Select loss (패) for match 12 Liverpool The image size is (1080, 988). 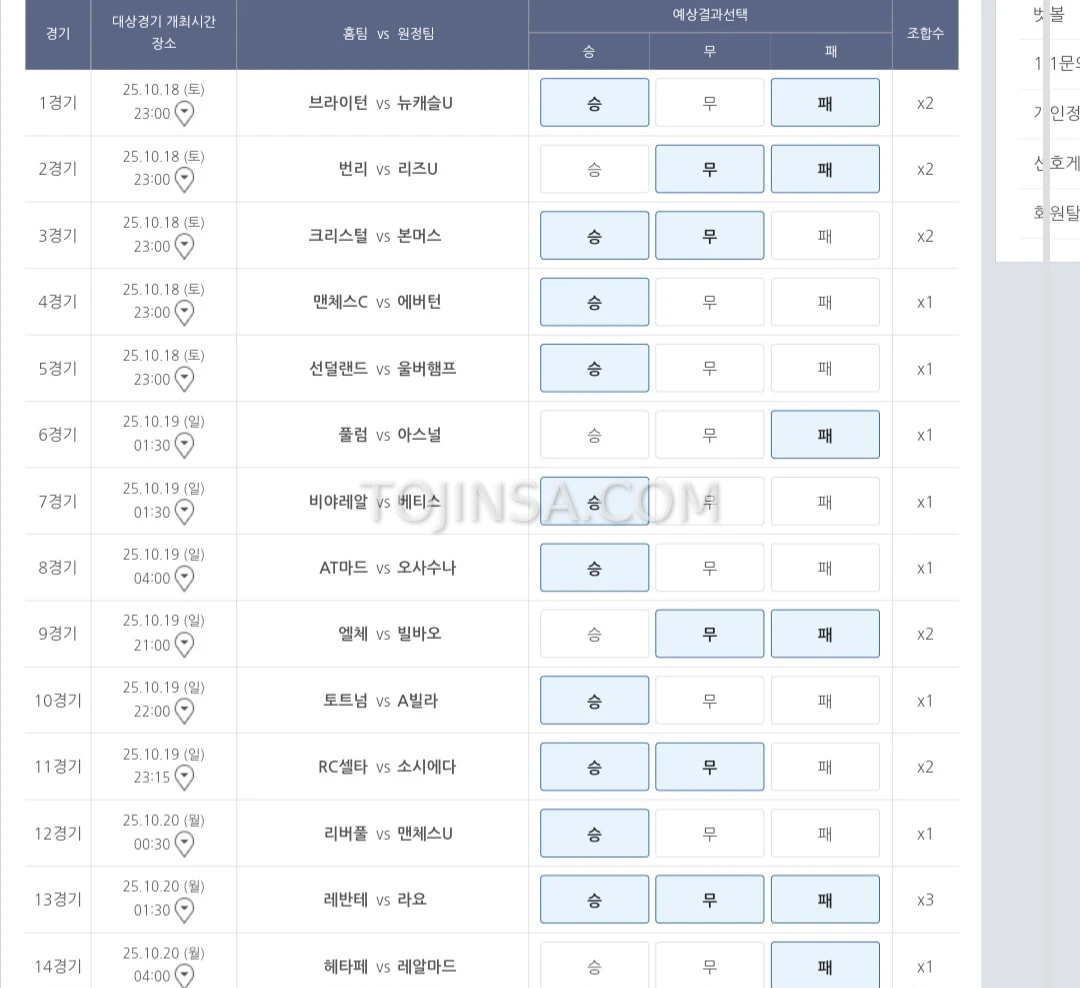[825, 833]
